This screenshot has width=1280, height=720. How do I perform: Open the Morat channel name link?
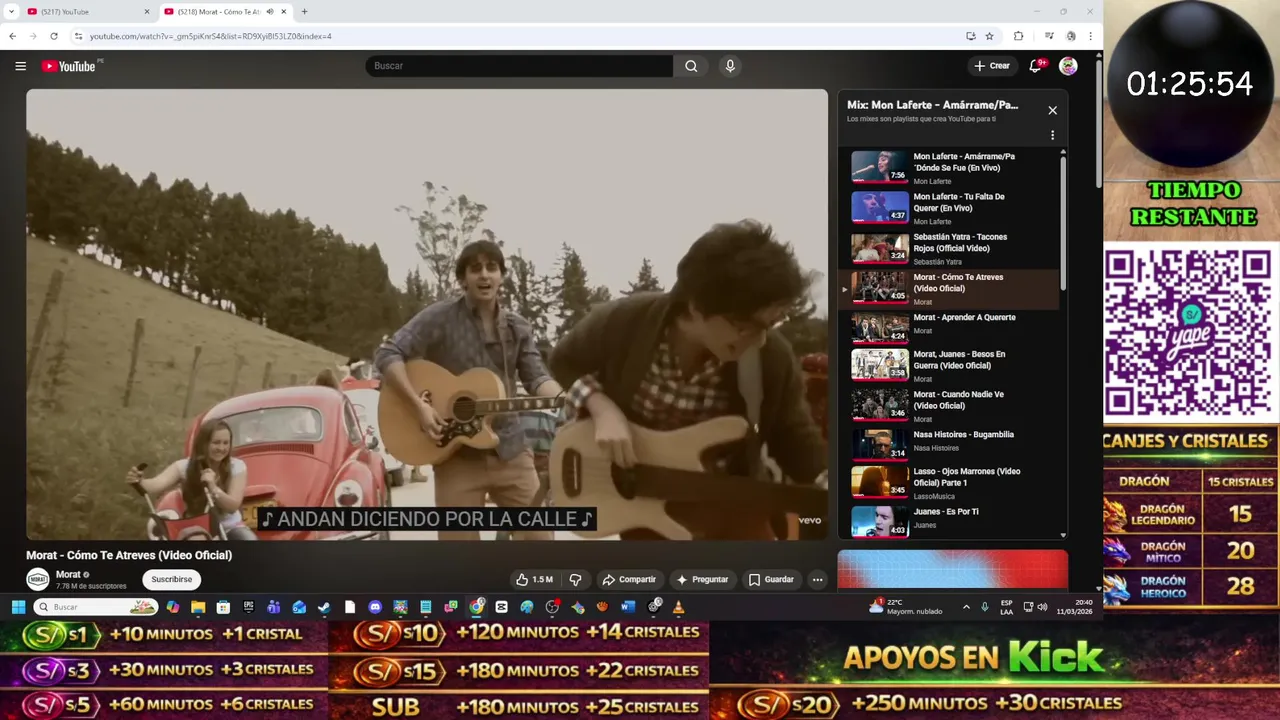(68, 574)
